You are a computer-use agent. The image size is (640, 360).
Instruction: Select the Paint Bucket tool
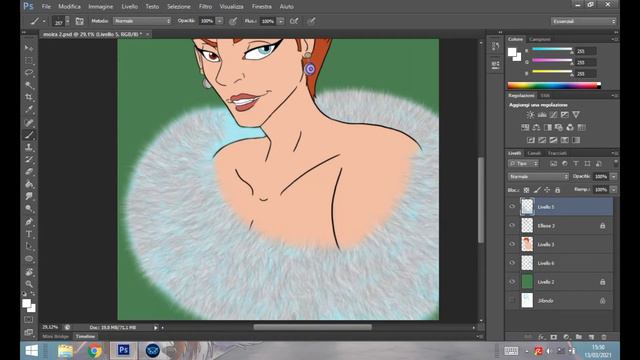click(29, 184)
